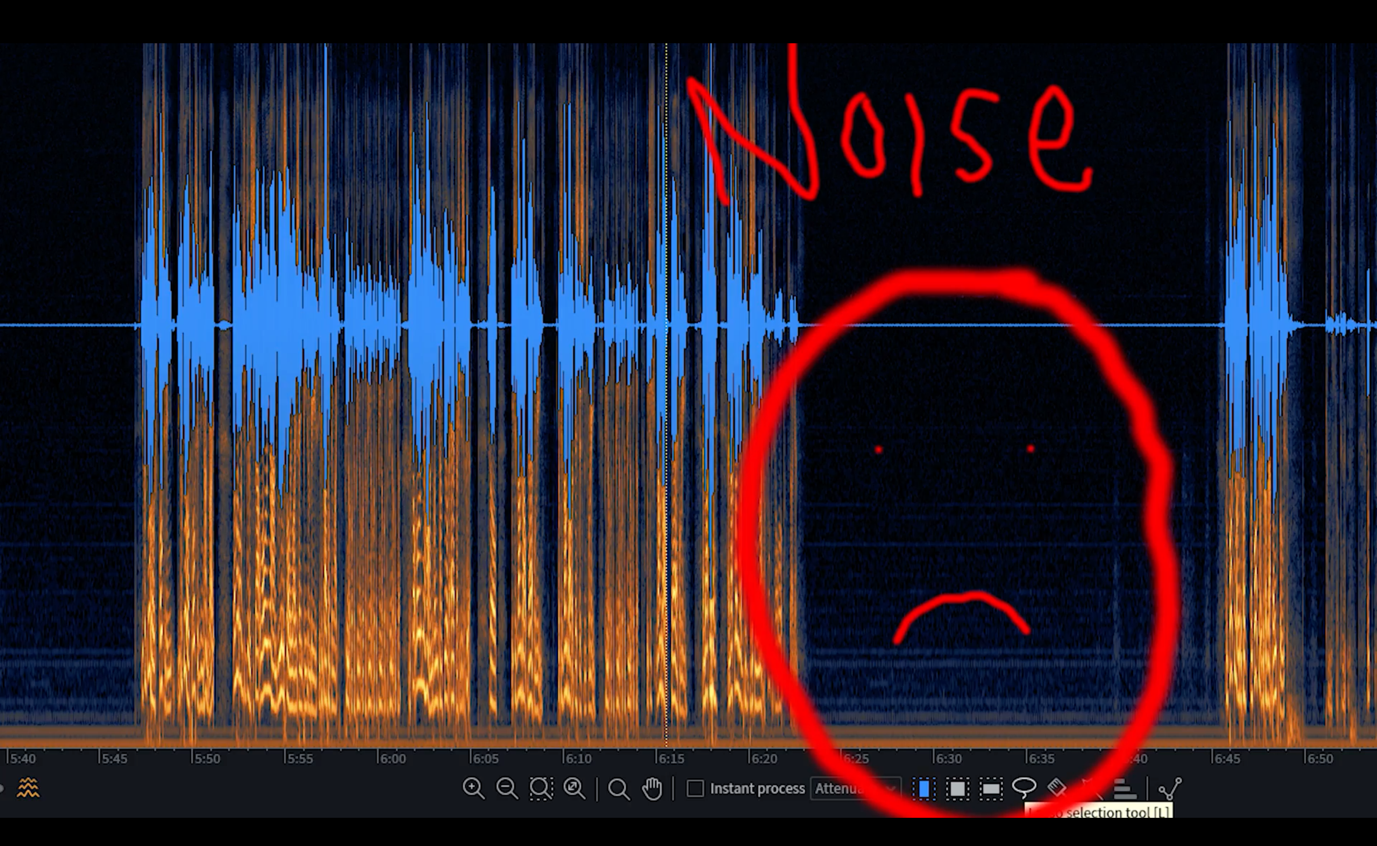
Task: Click the 6:05 mark on the time ruler
Action: 485,759
